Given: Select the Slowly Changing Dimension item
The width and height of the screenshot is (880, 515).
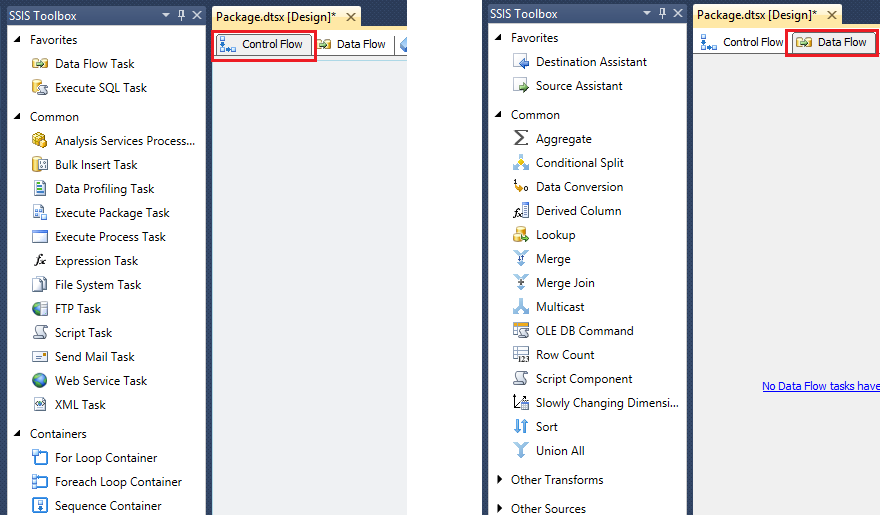Looking at the screenshot, I should coord(607,403).
